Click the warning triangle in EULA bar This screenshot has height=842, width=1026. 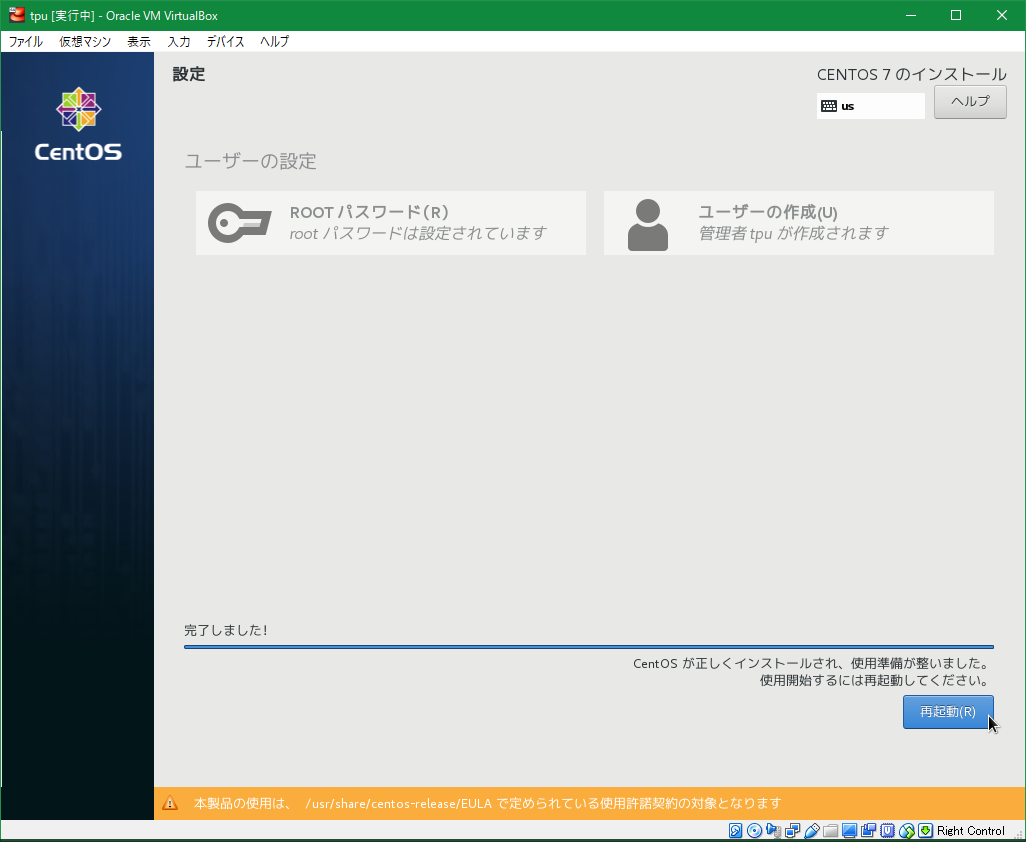coord(171,803)
